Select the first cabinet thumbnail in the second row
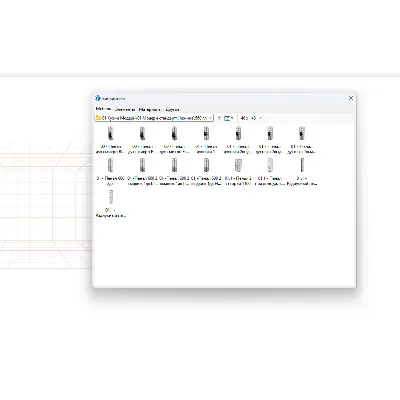The image size is (400, 400). coord(110,165)
